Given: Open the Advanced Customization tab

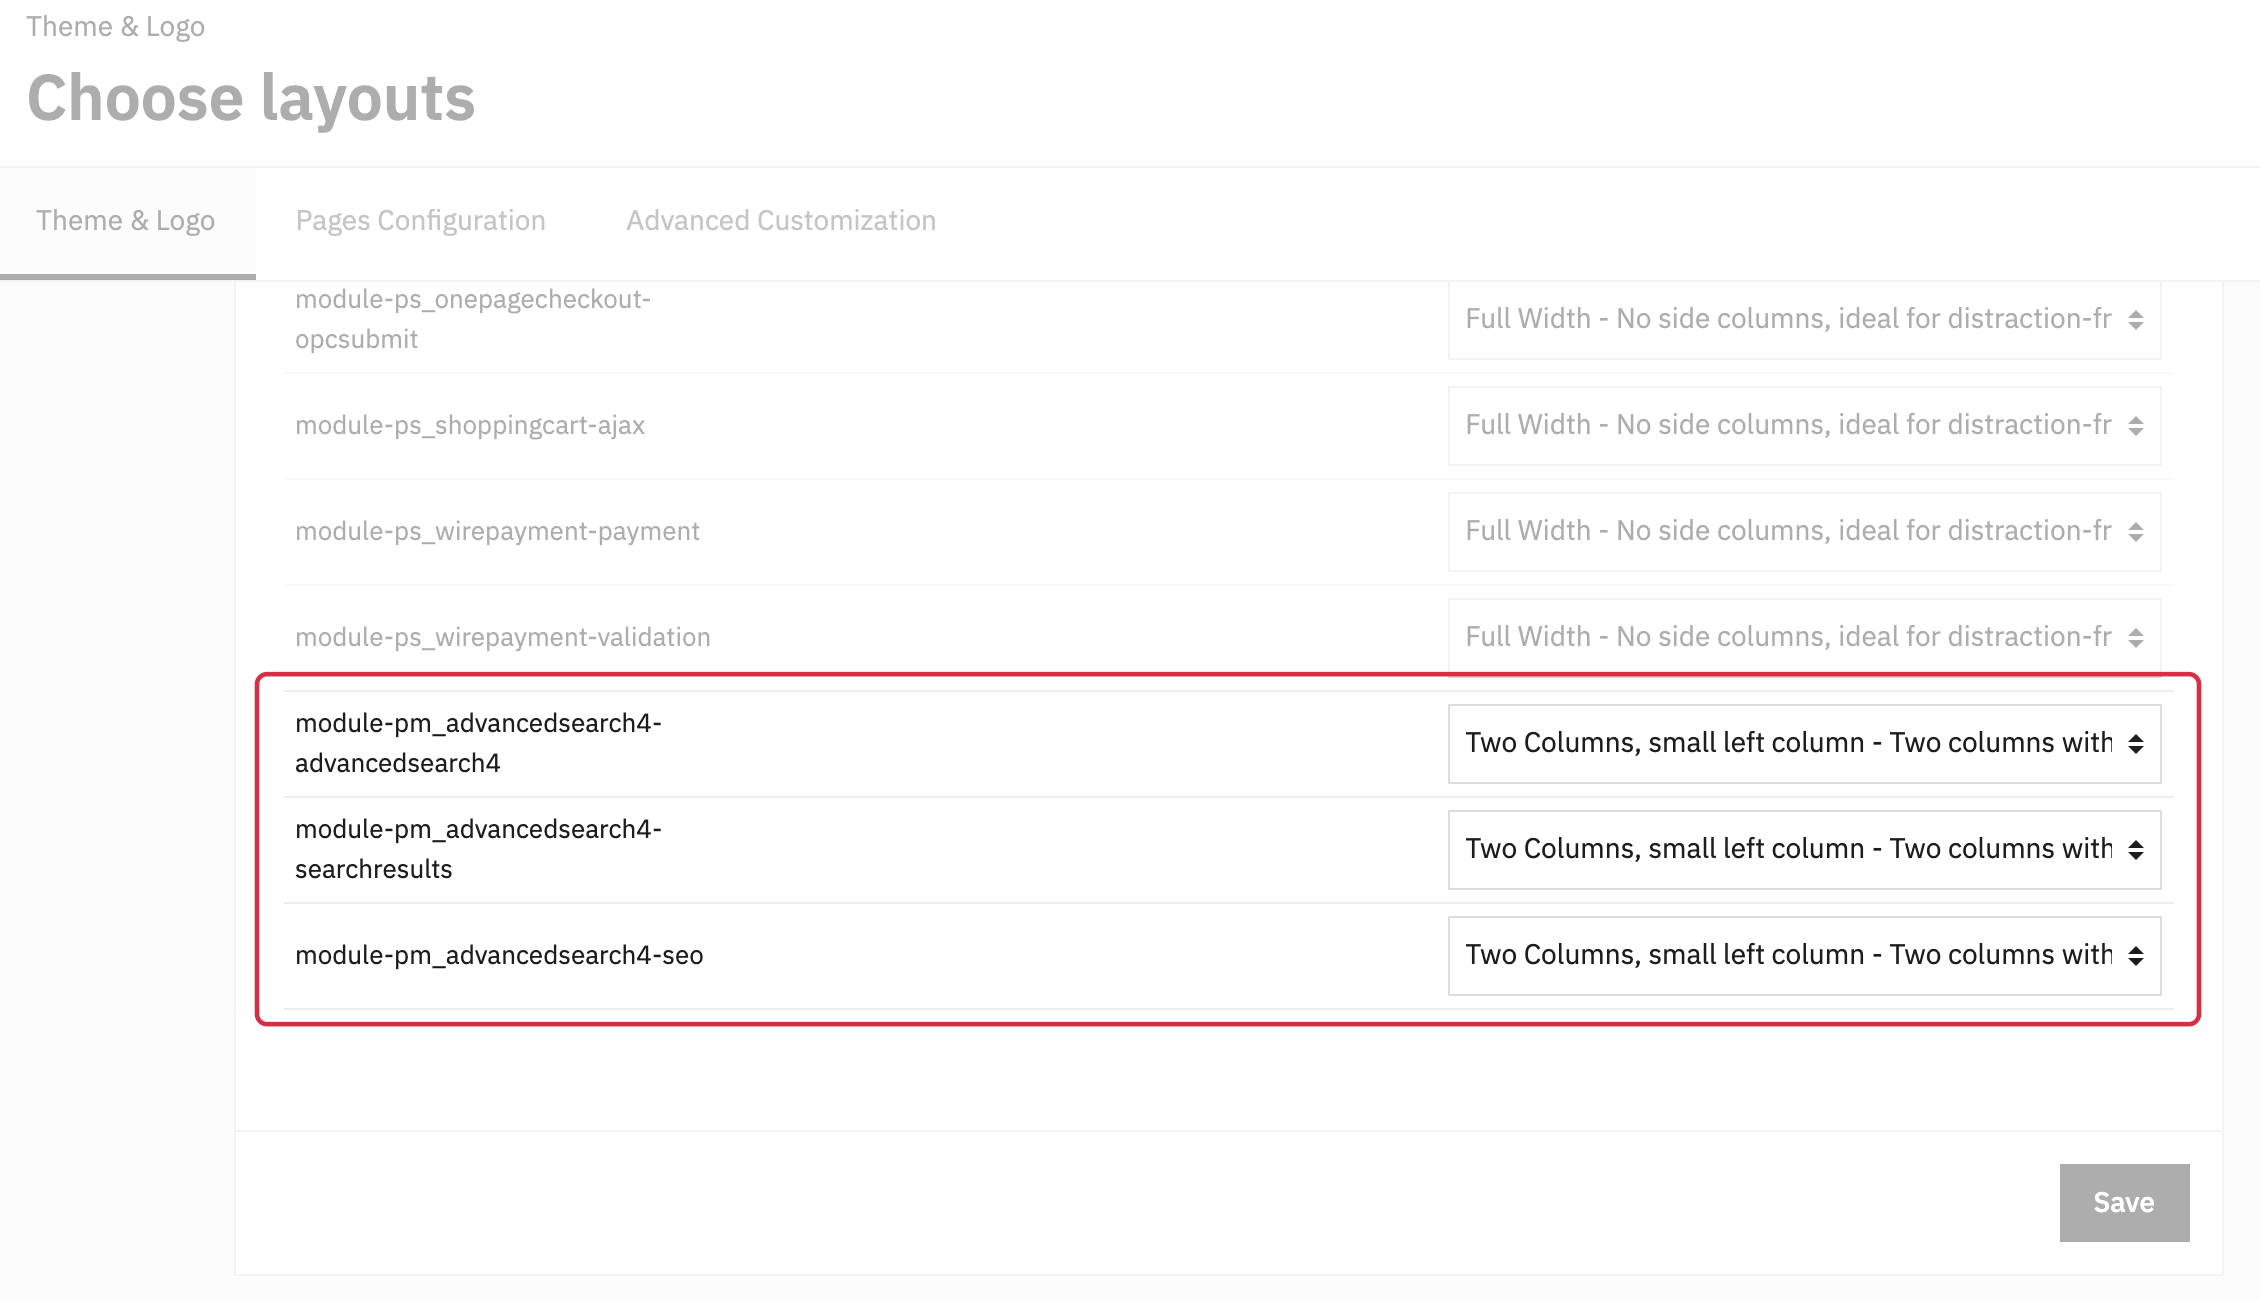Looking at the screenshot, I should [781, 221].
